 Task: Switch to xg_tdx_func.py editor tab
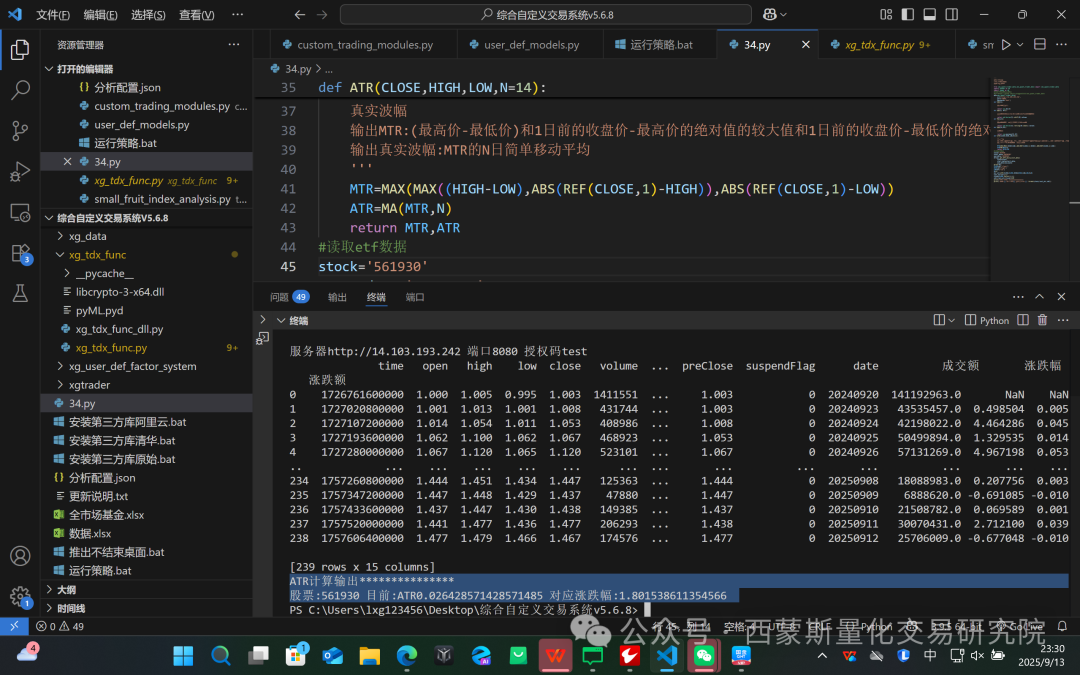click(886, 45)
